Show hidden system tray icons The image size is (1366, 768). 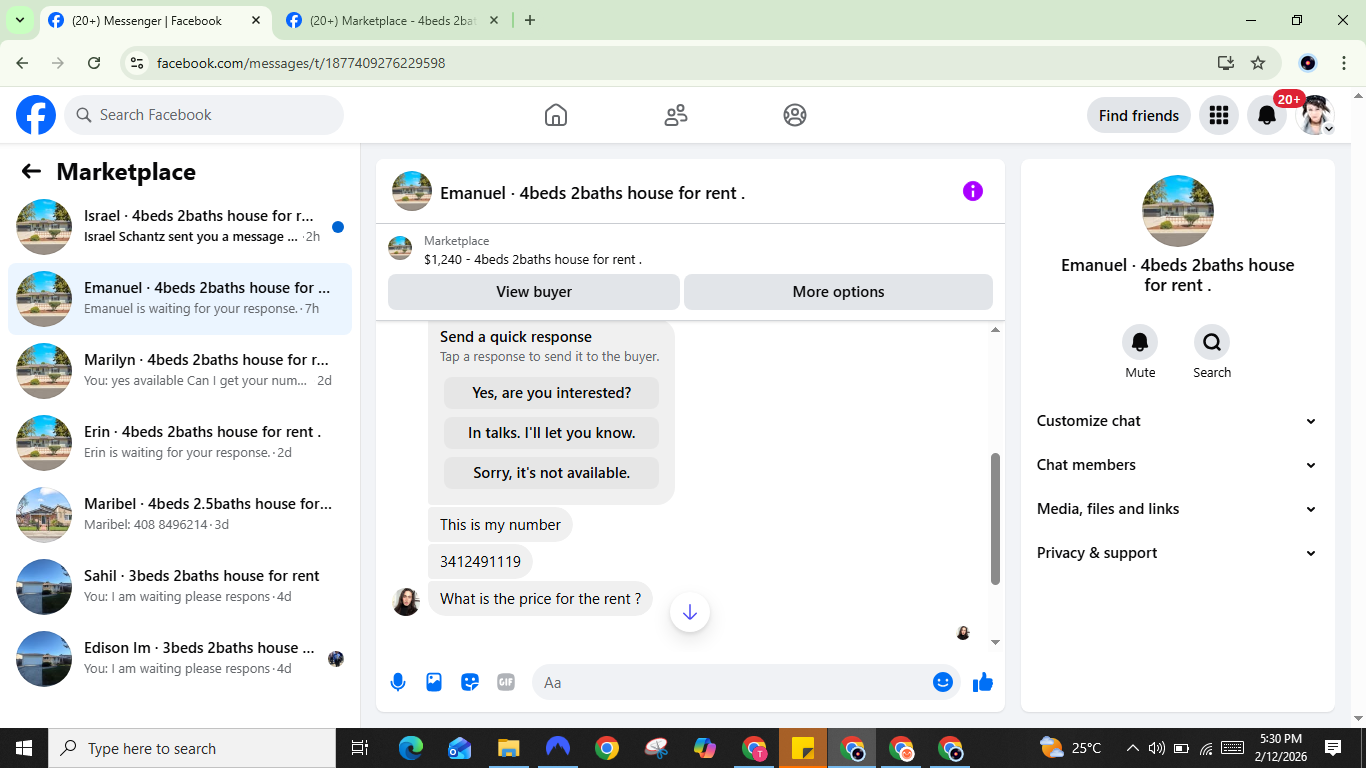click(1133, 748)
